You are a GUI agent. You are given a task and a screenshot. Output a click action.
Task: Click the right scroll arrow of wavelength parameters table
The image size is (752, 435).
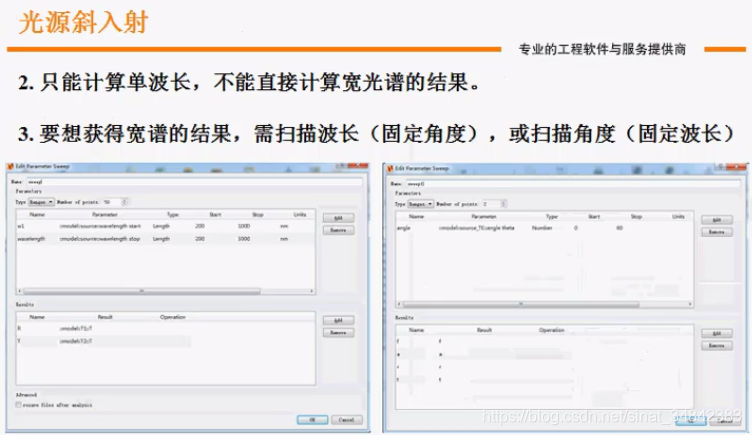coord(312,291)
